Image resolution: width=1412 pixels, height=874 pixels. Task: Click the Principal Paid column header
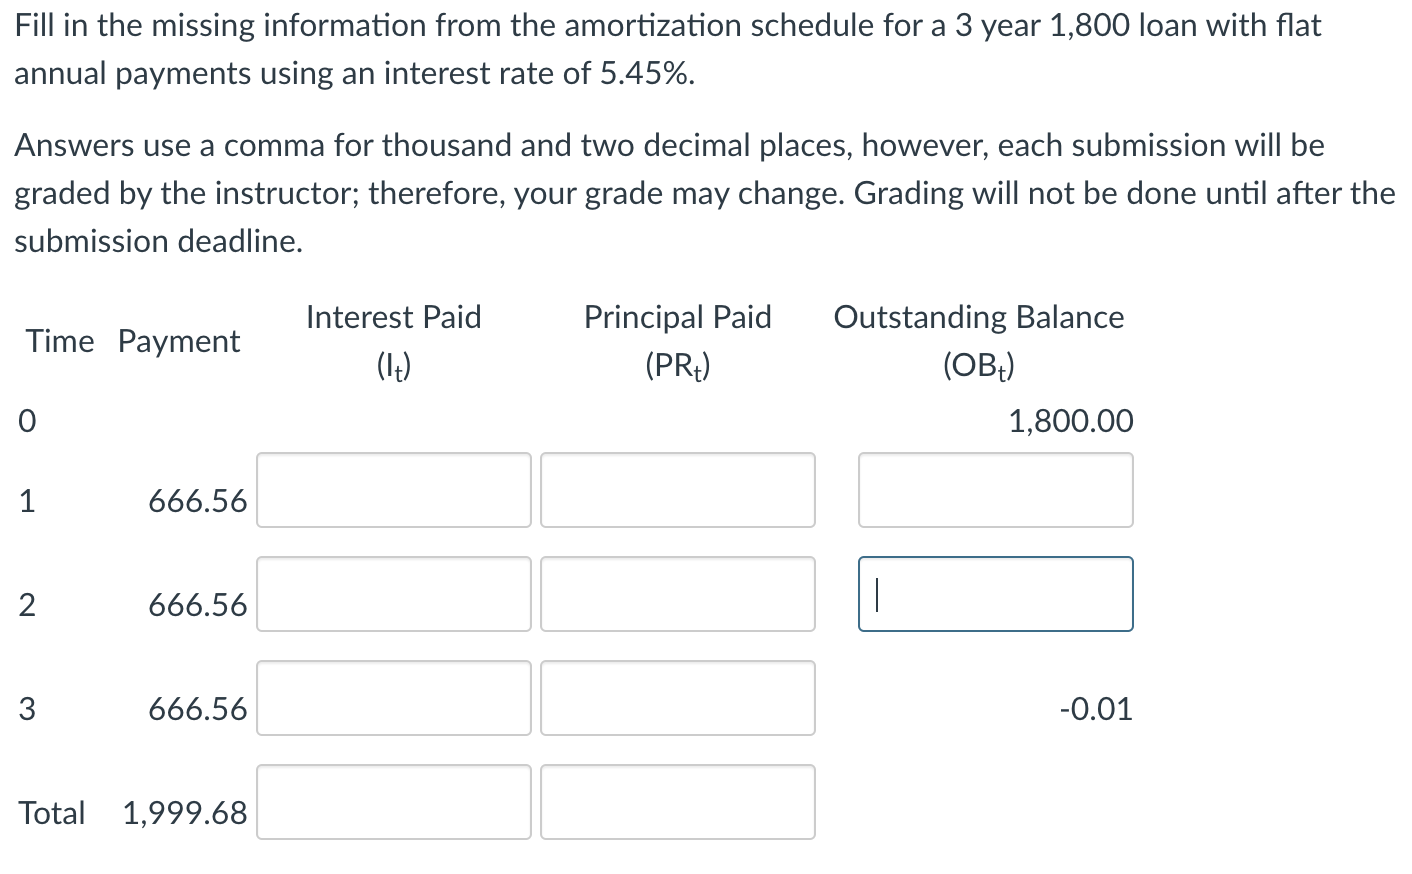click(x=677, y=317)
